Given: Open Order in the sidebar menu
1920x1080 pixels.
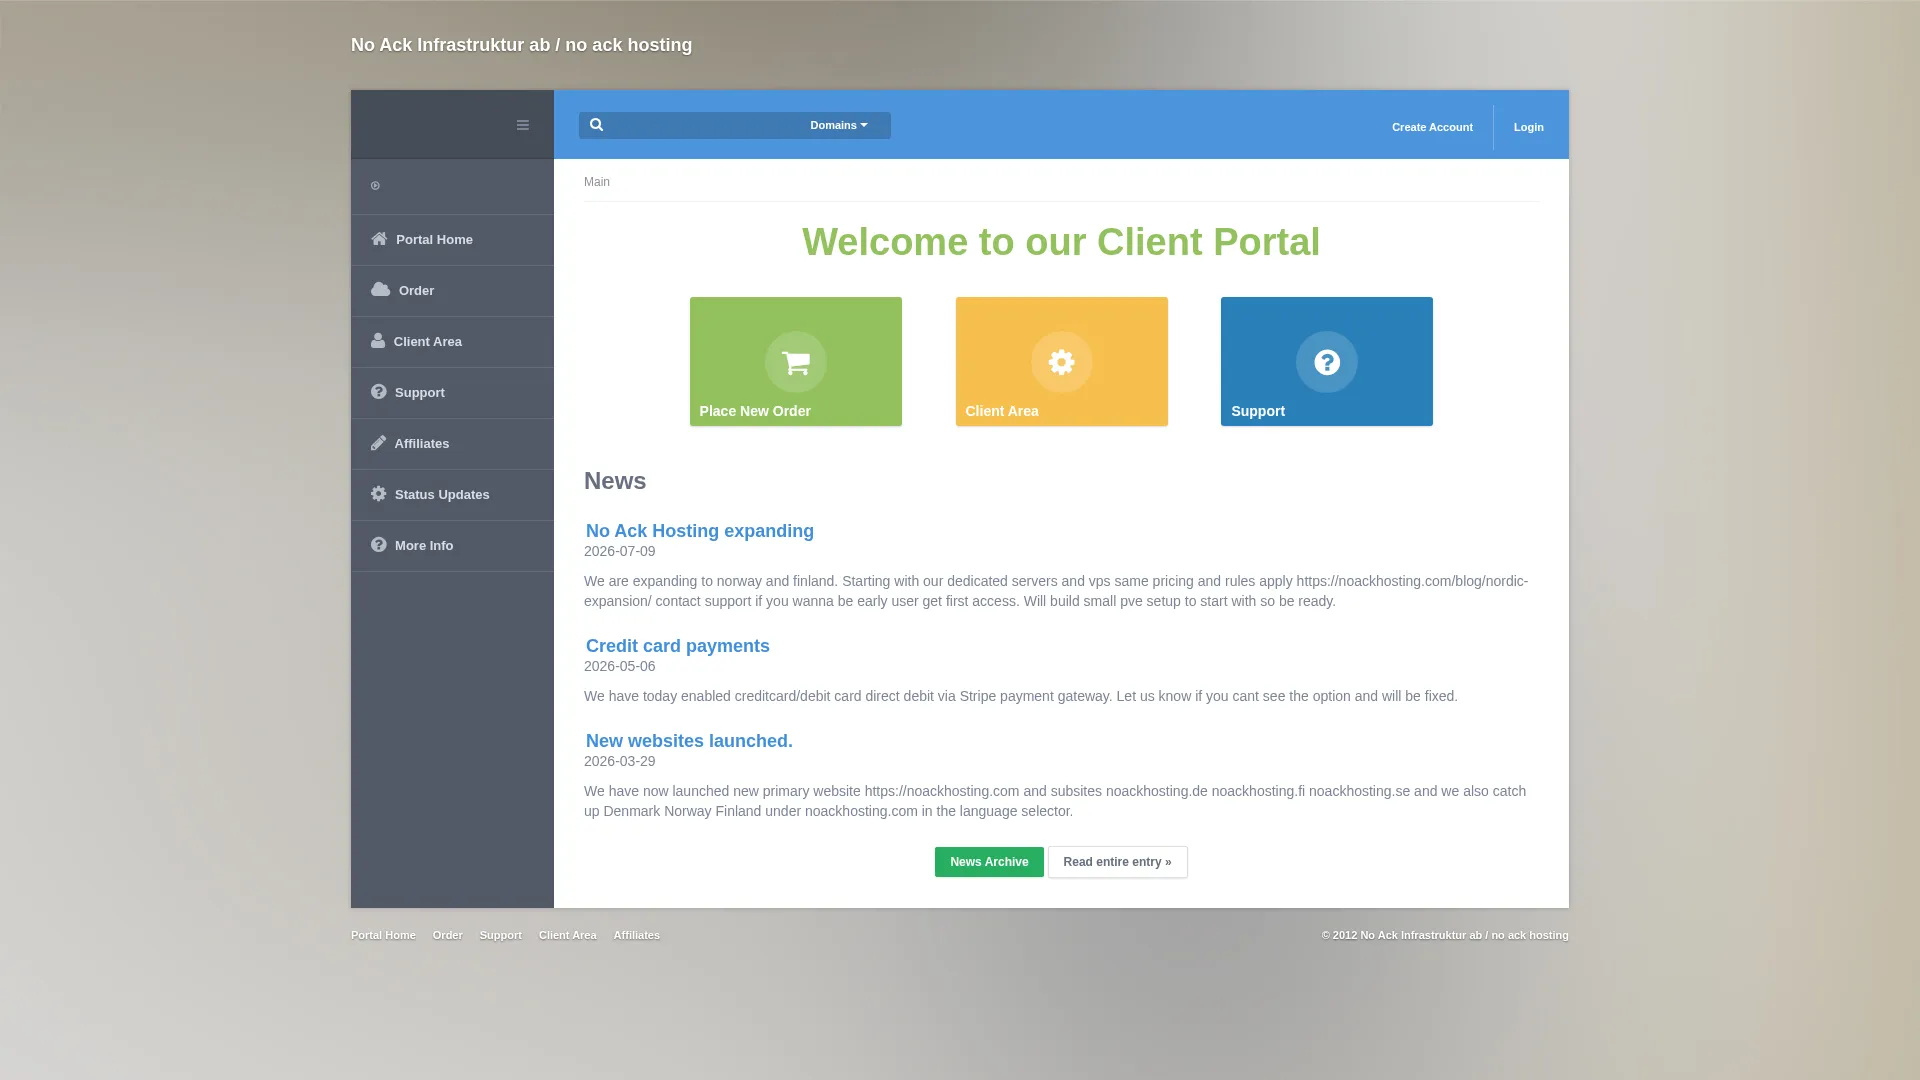Looking at the screenshot, I should (x=452, y=291).
